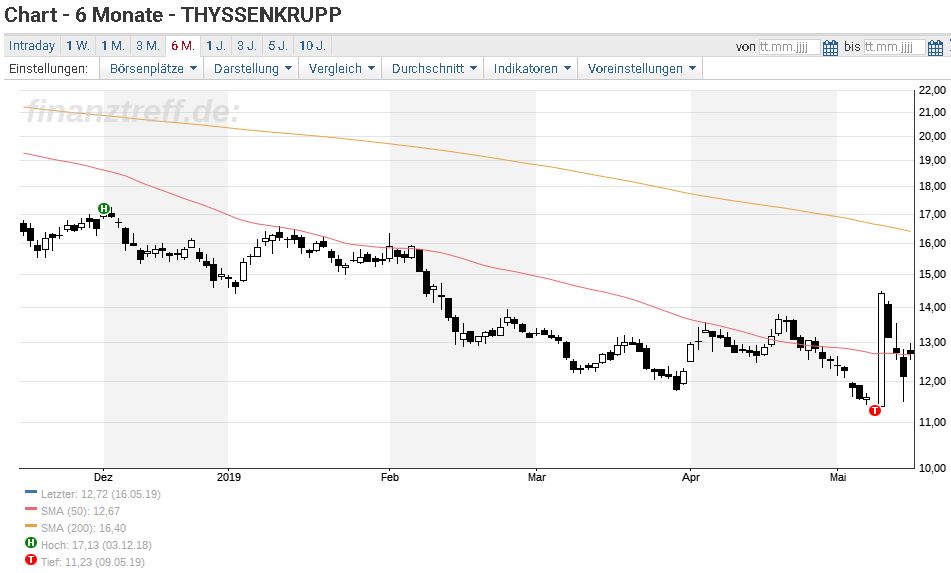The image size is (951, 573).
Task: Open the Börsenplätze dropdown
Action: pos(153,69)
